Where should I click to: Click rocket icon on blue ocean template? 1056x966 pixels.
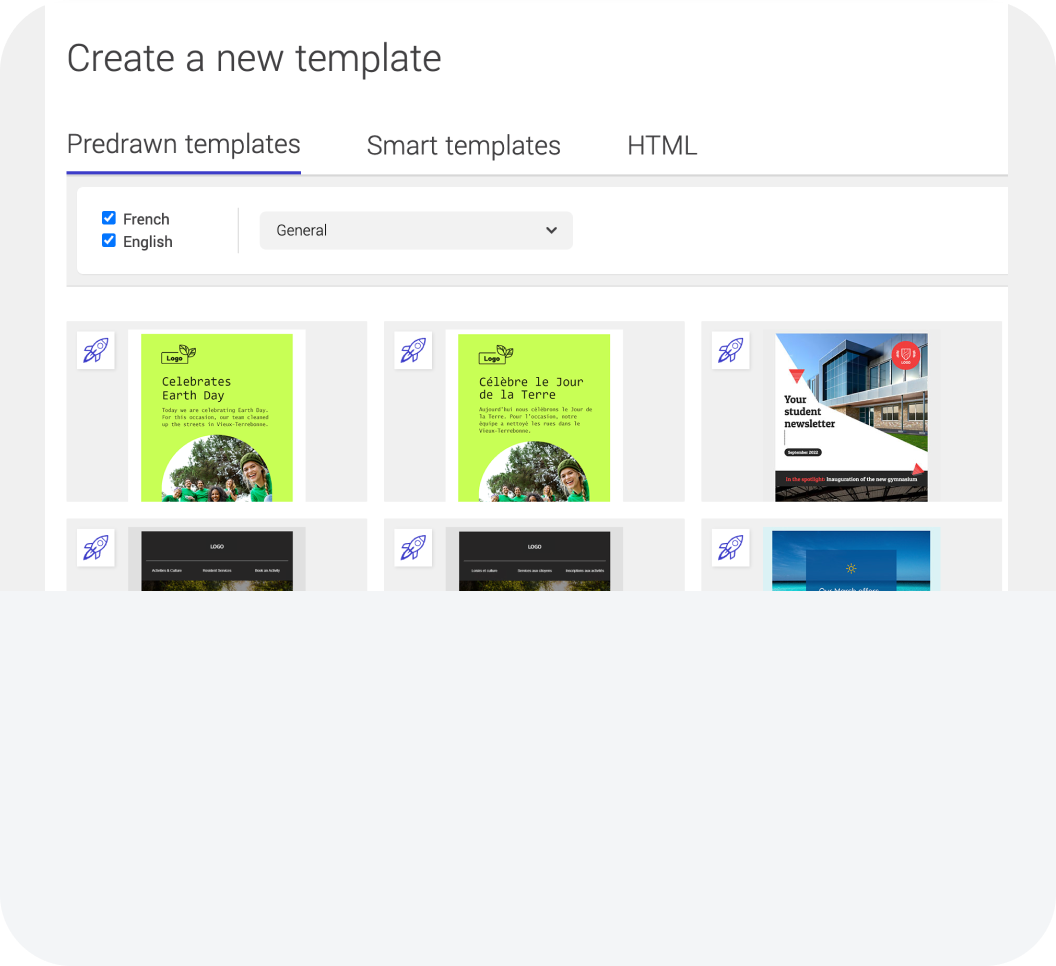(731, 548)
